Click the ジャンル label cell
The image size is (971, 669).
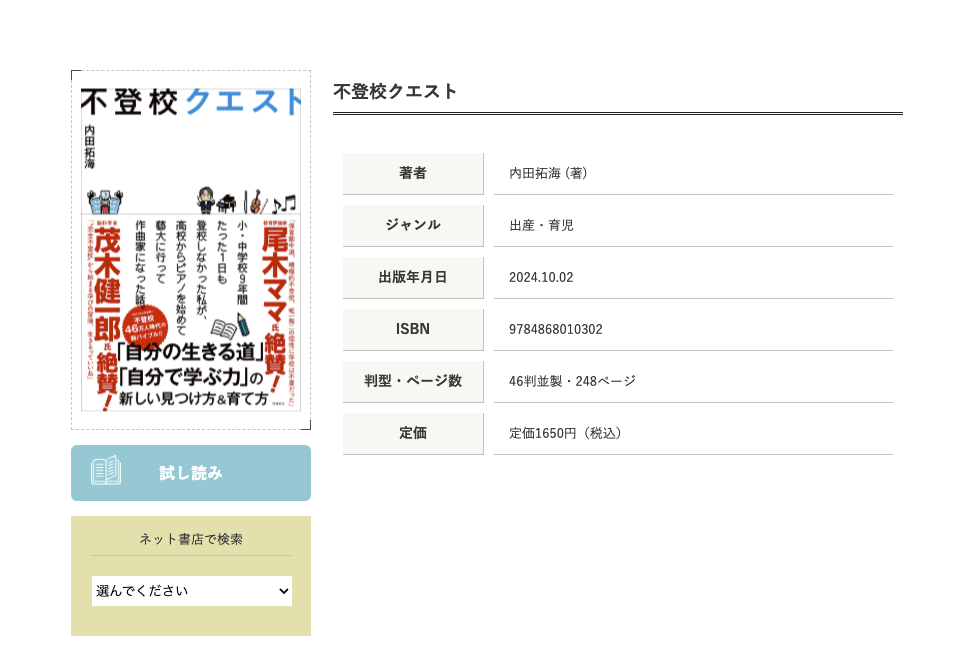tap(413, 226)
